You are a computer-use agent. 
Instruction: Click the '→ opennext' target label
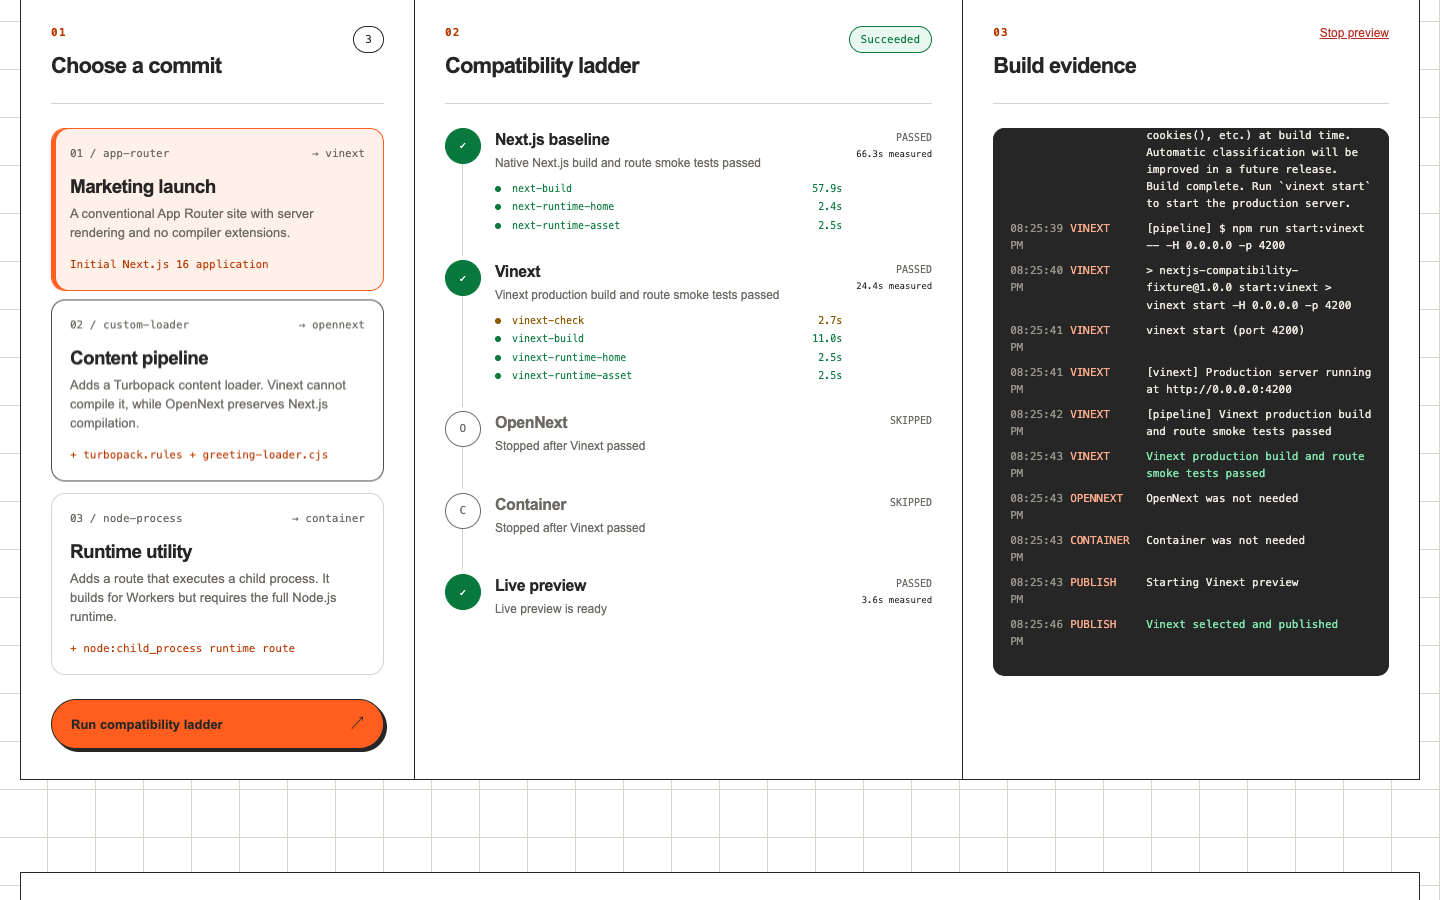tap(331, 325)
